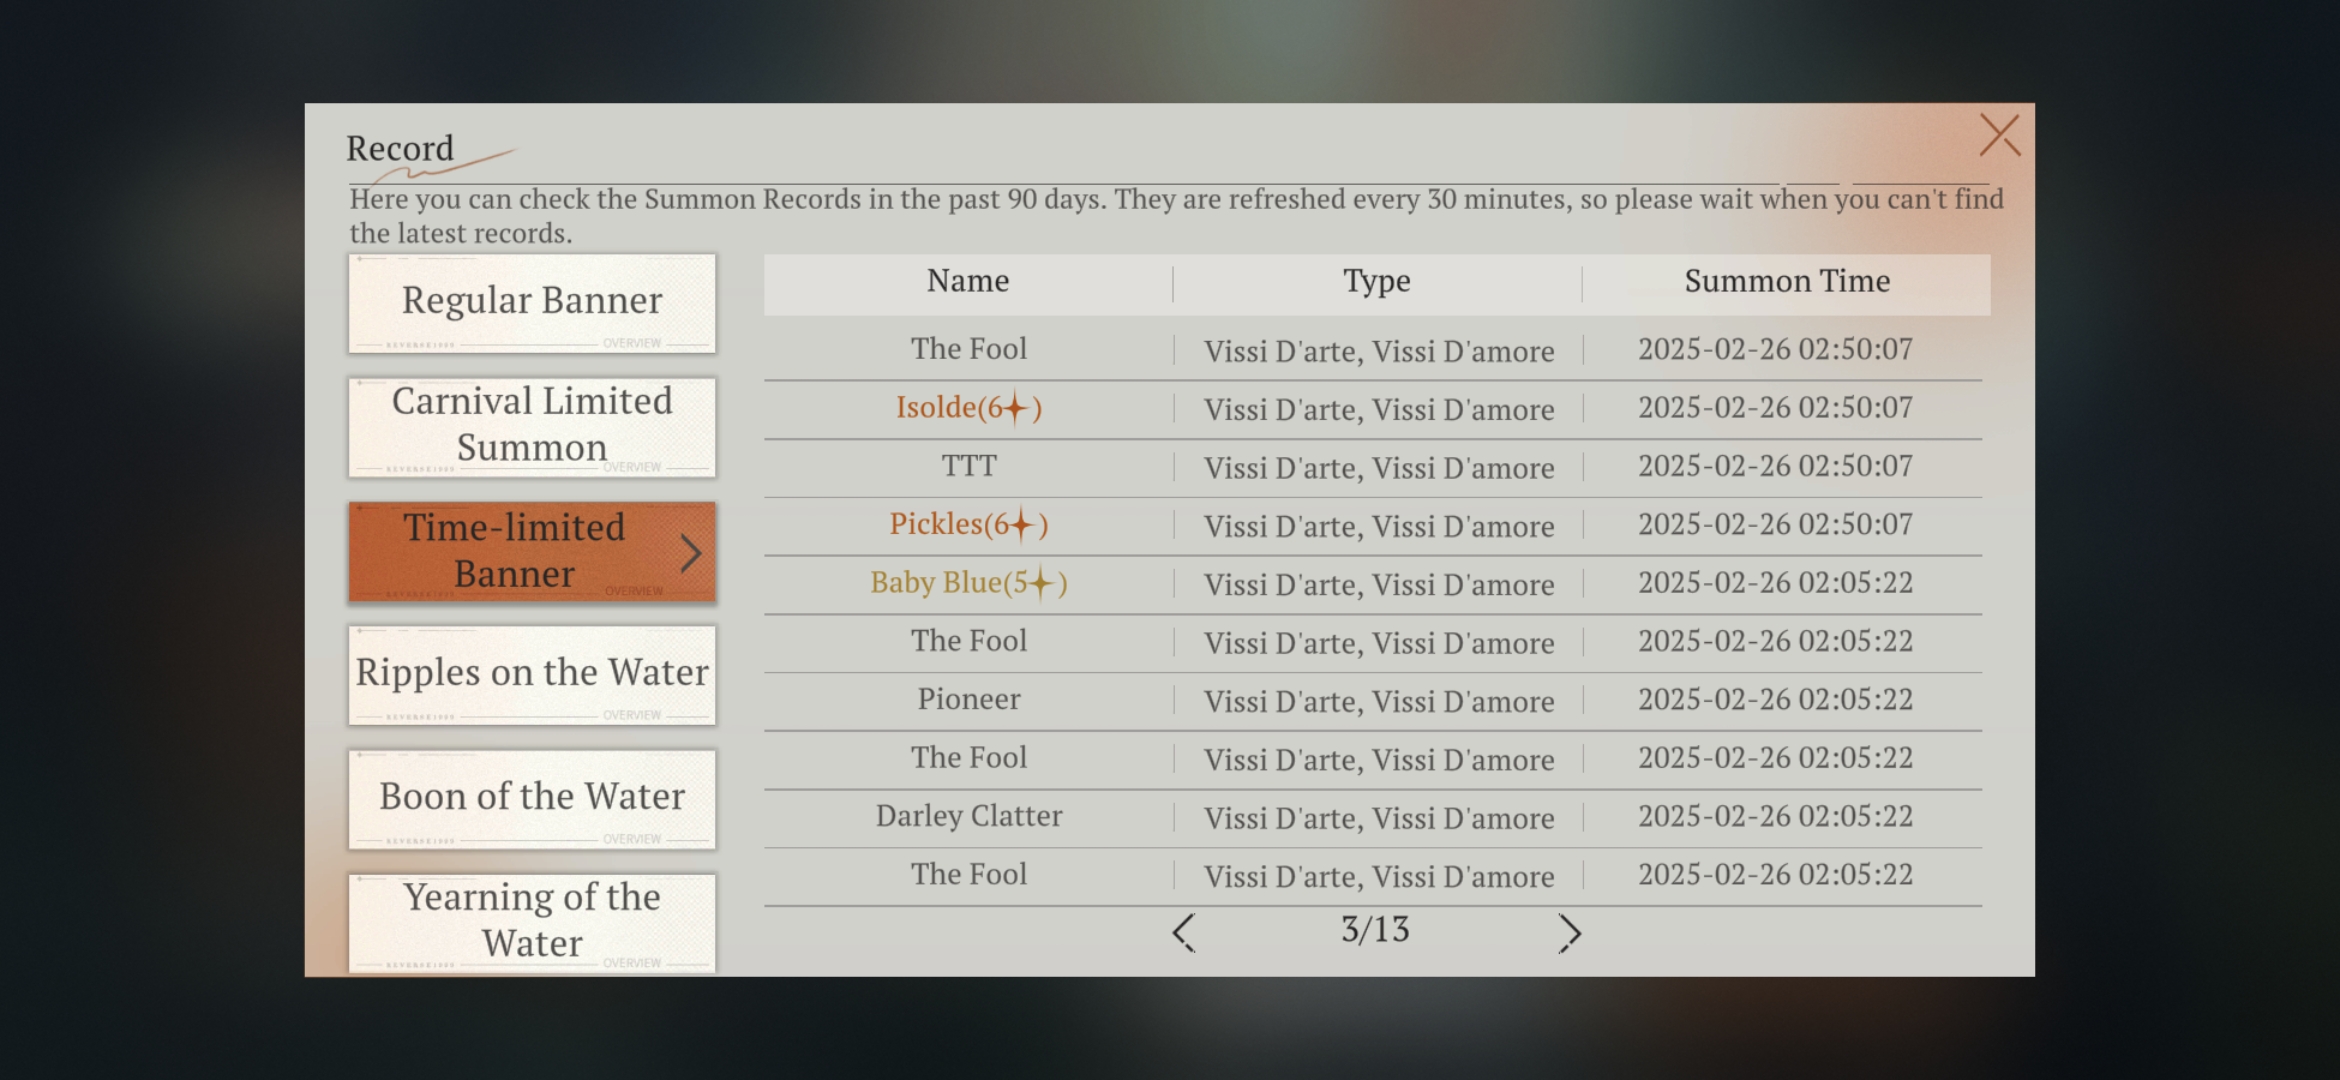2340x1080 pixels.
Task: Click the Baby Blue 5-star entry
Action: coord(968,583)
